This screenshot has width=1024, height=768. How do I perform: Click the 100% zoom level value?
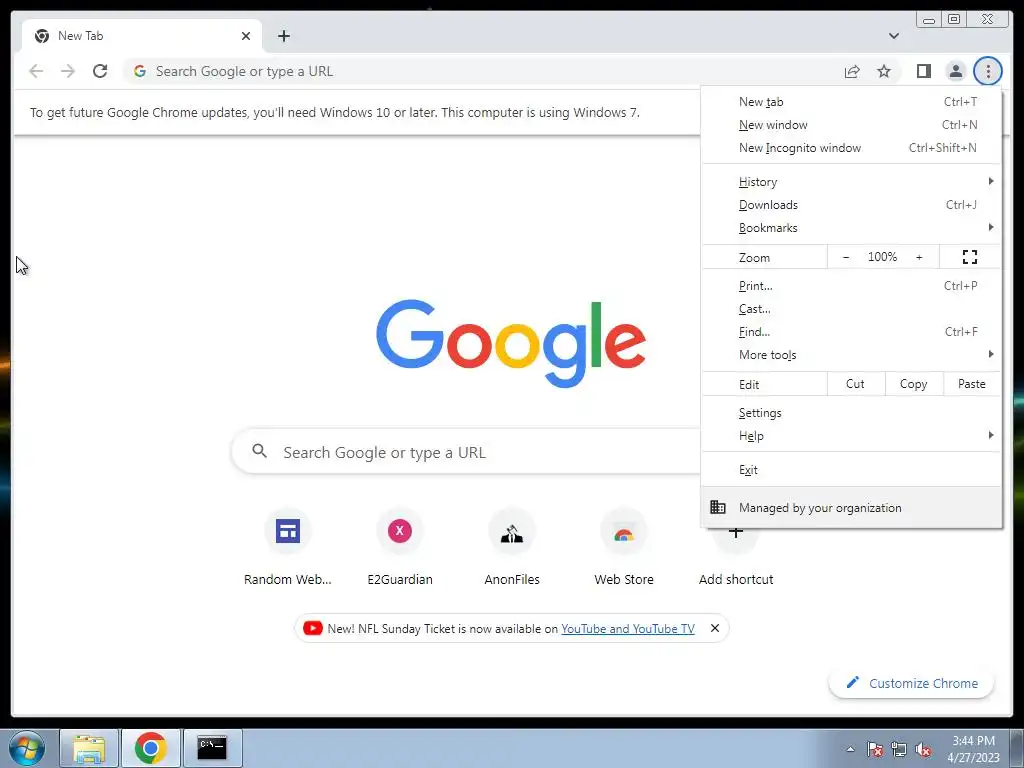[882, 257]
